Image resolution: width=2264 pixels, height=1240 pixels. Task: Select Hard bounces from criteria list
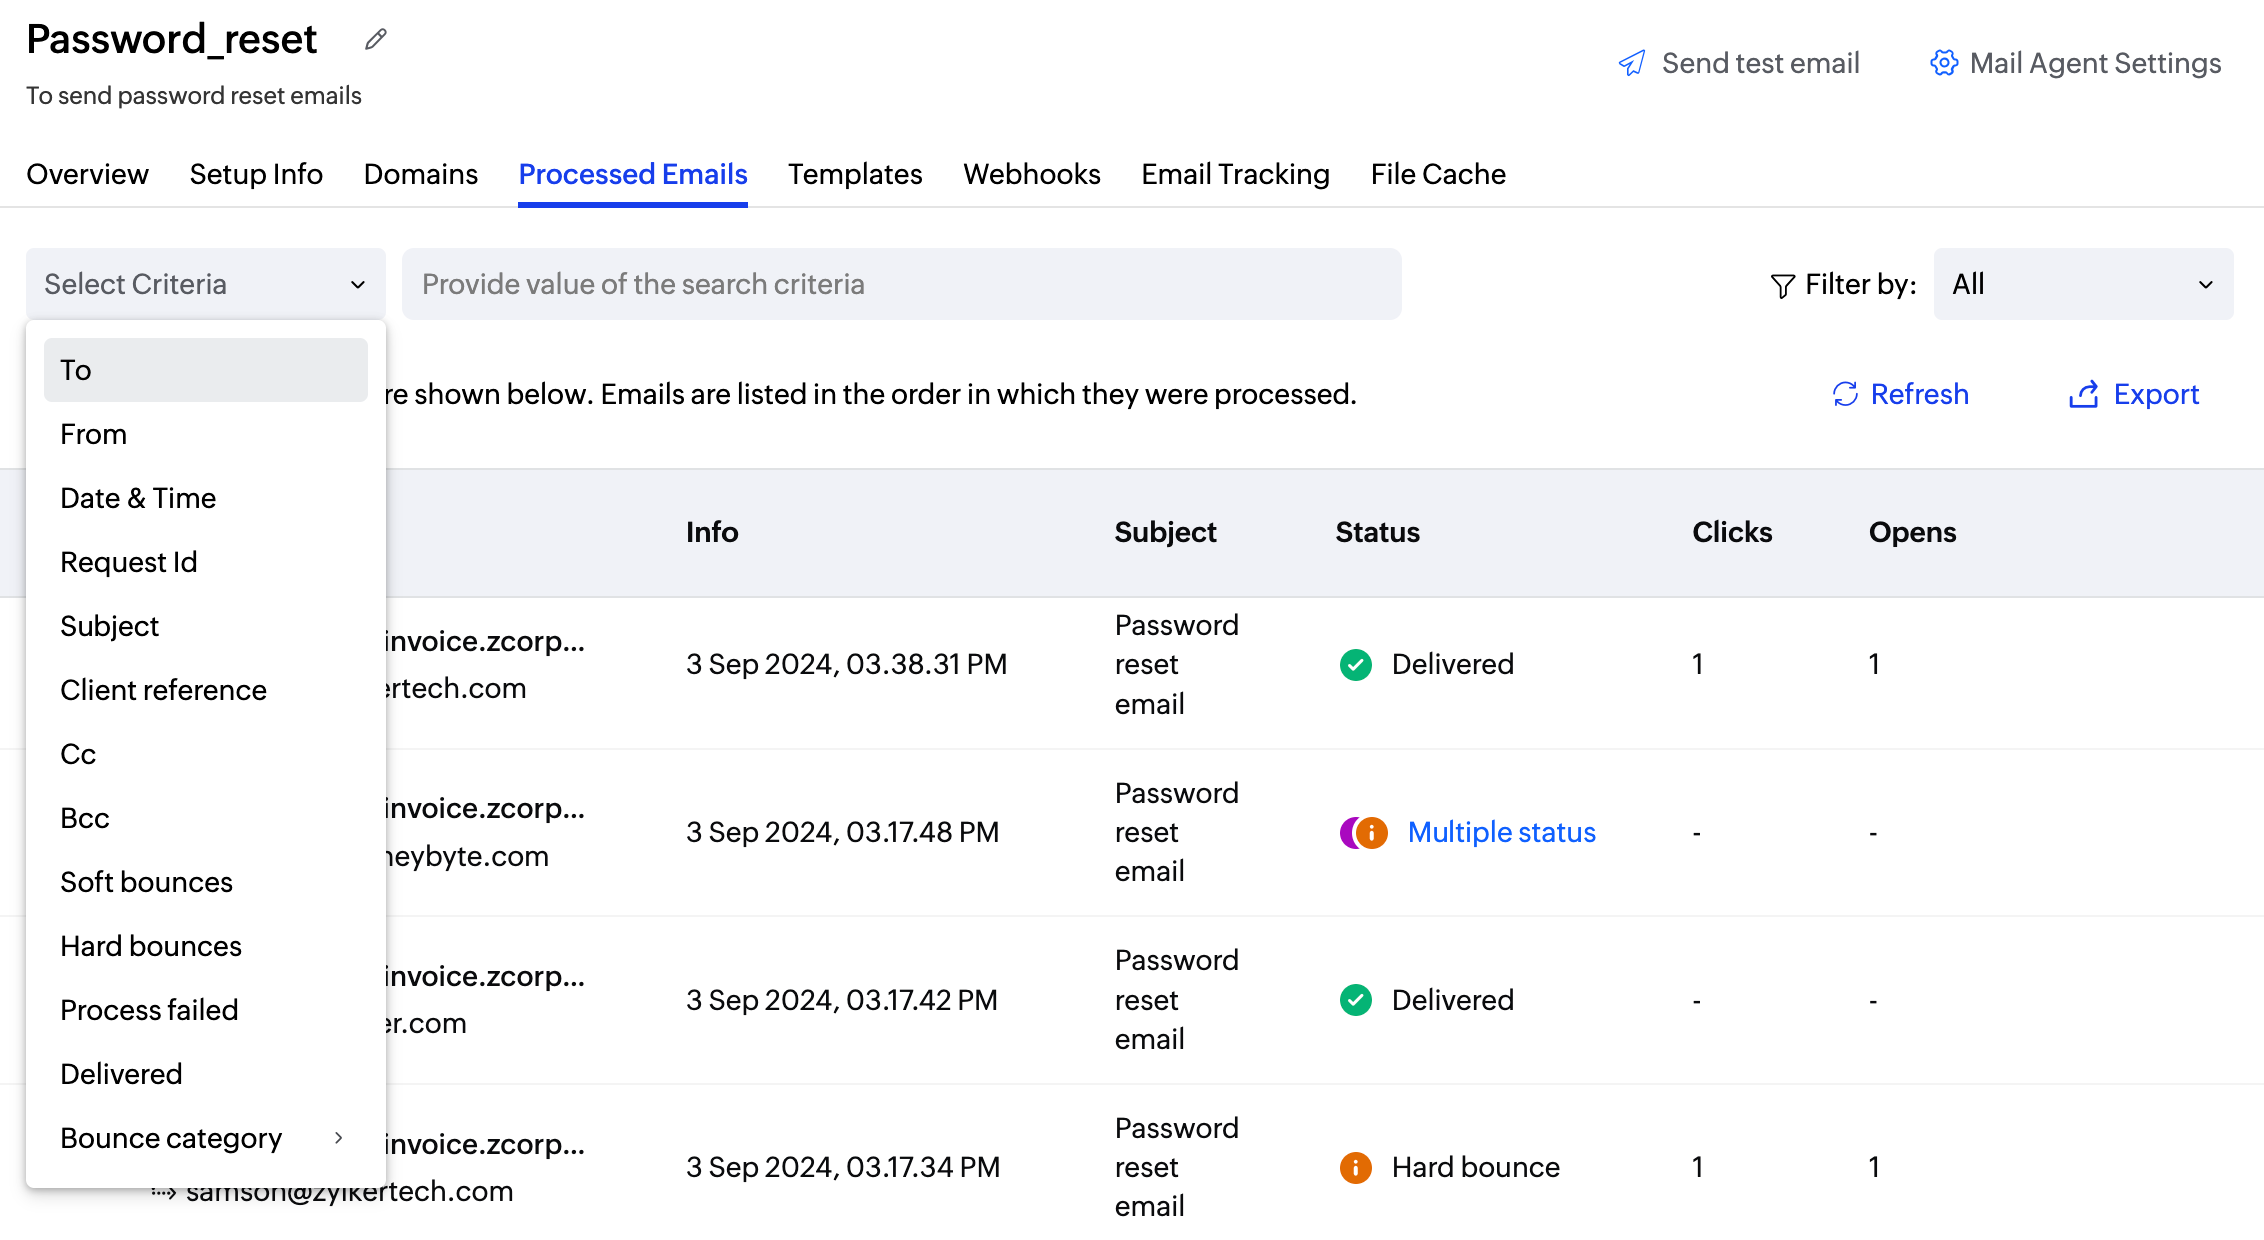tap(151, 946)
